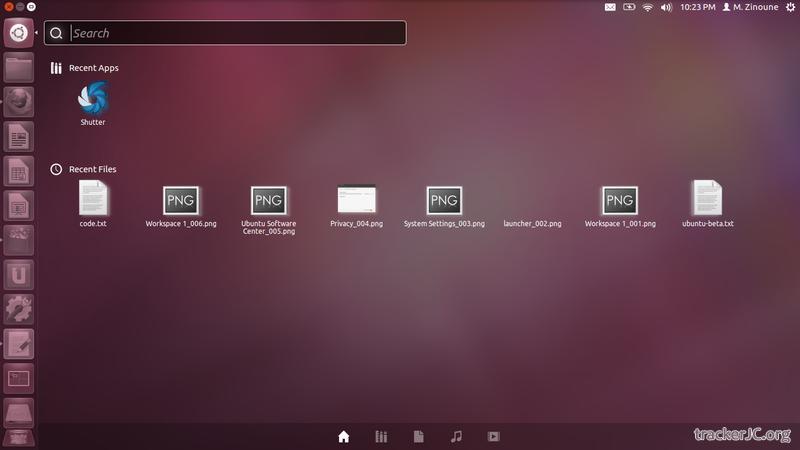Open ubuntu-beta.txt recent file
The image size is (800, 450).
tap(707, 199)
